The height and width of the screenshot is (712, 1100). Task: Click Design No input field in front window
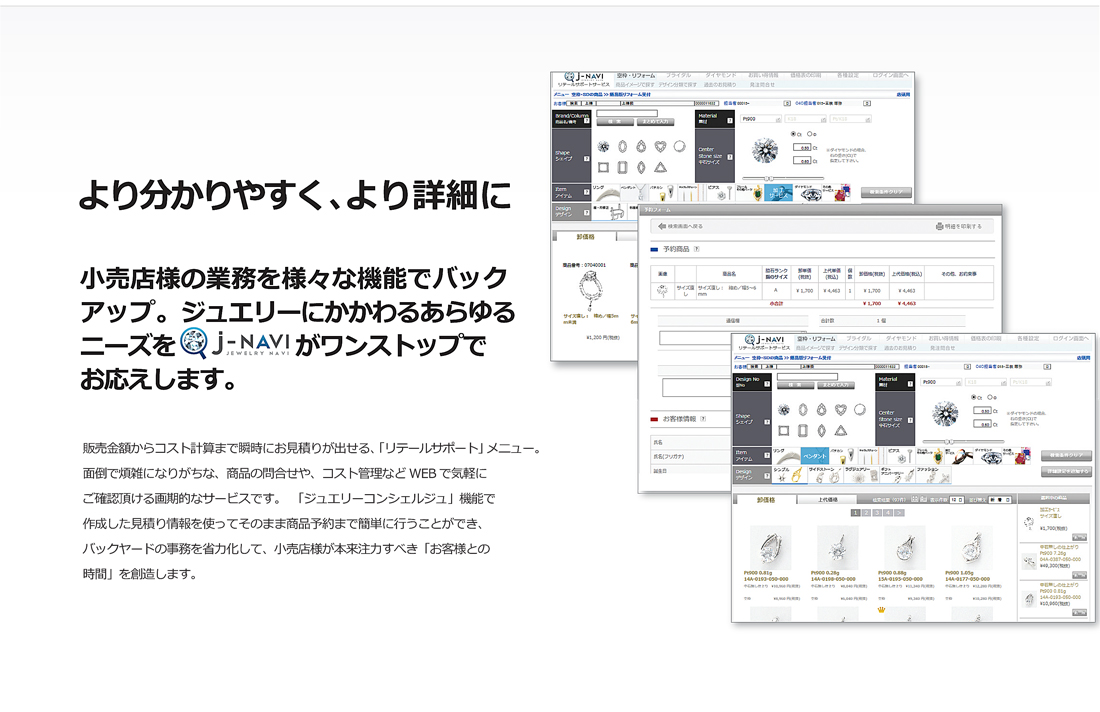click(807, 377)
